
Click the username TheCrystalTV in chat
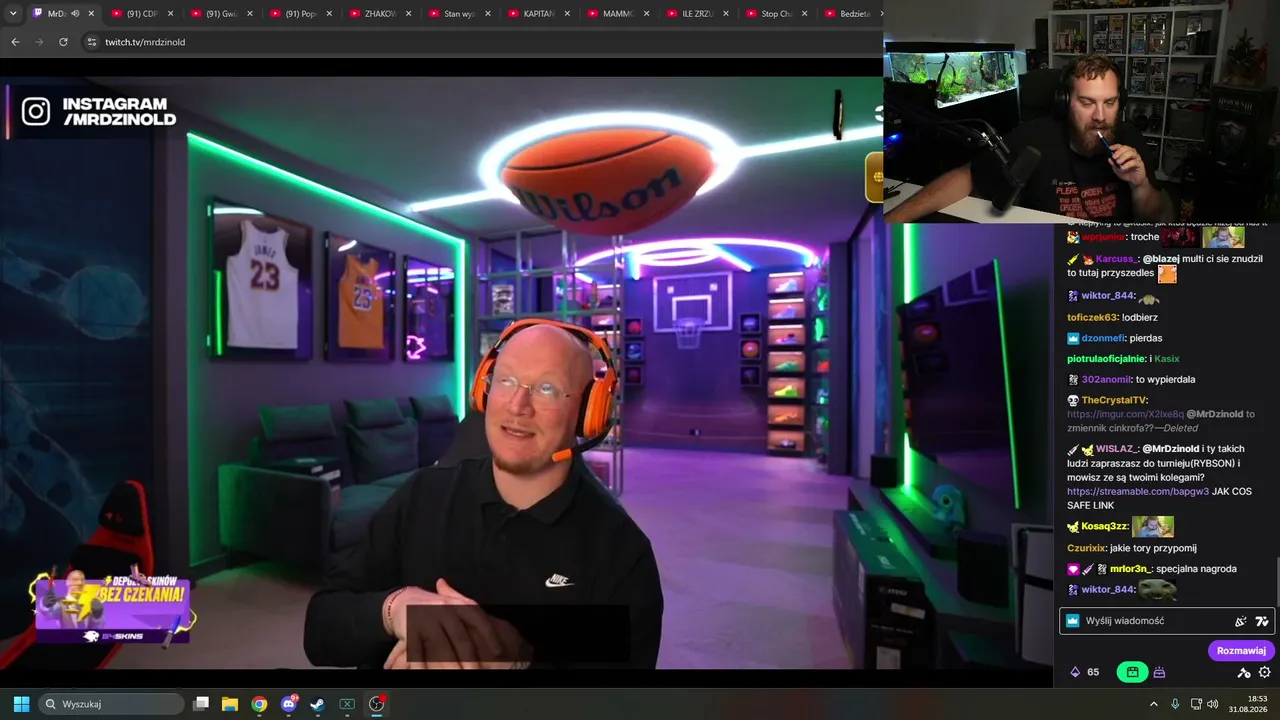point(1114,400)
